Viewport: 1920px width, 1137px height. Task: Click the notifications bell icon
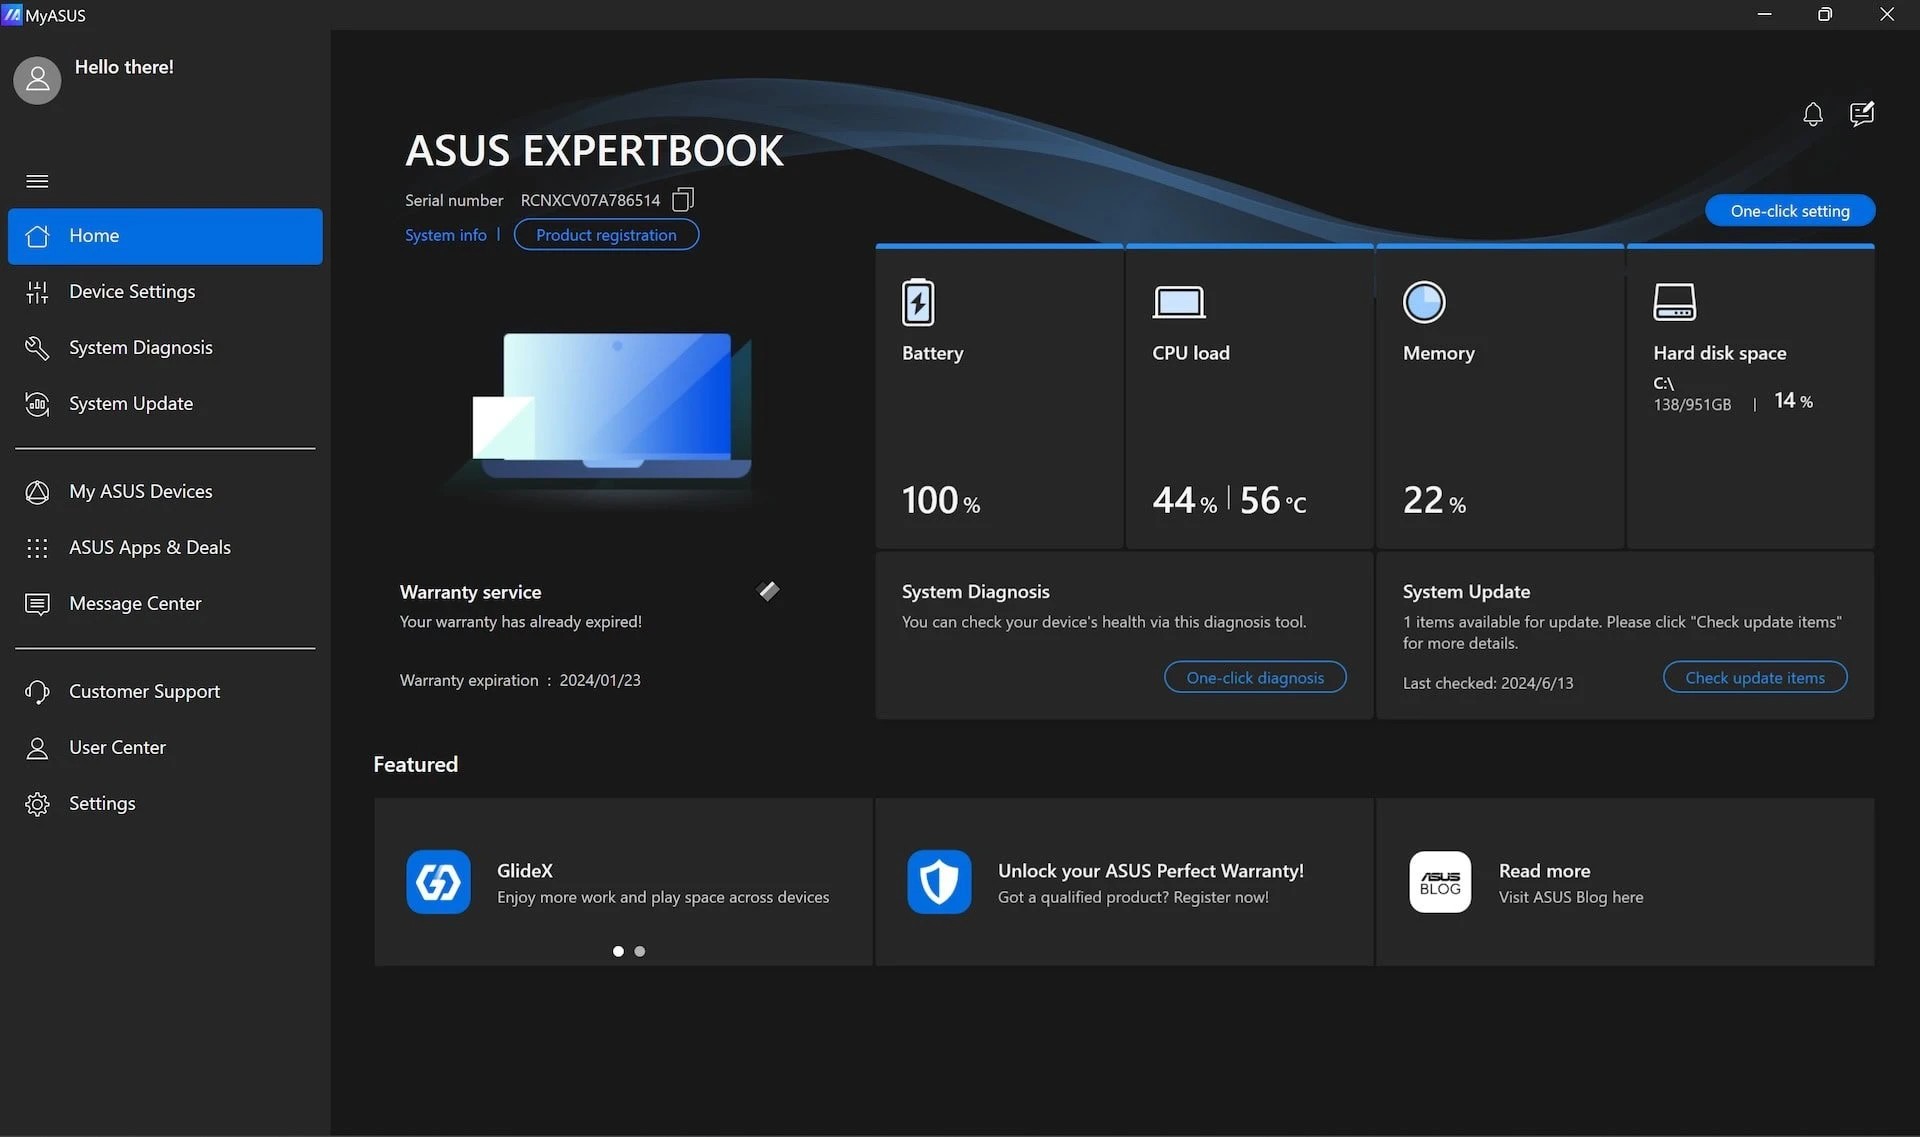tap(1813, 113)
